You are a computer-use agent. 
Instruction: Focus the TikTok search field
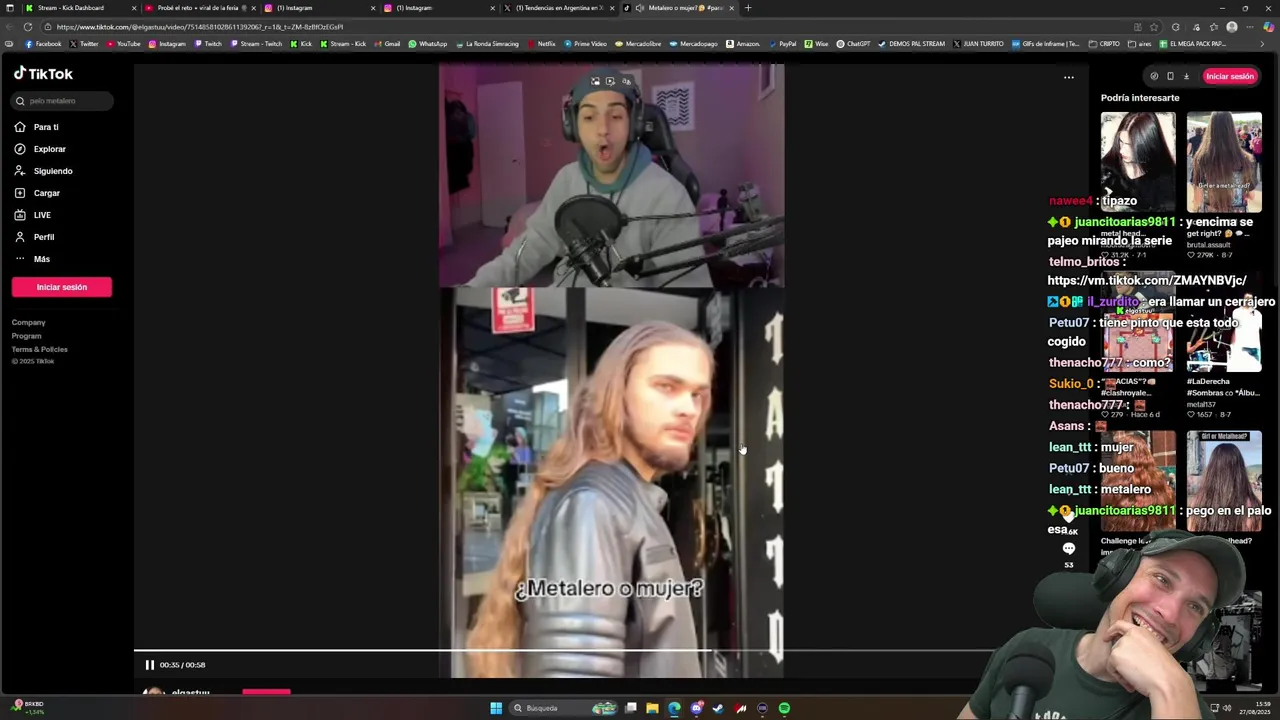[x=63, y=101]
